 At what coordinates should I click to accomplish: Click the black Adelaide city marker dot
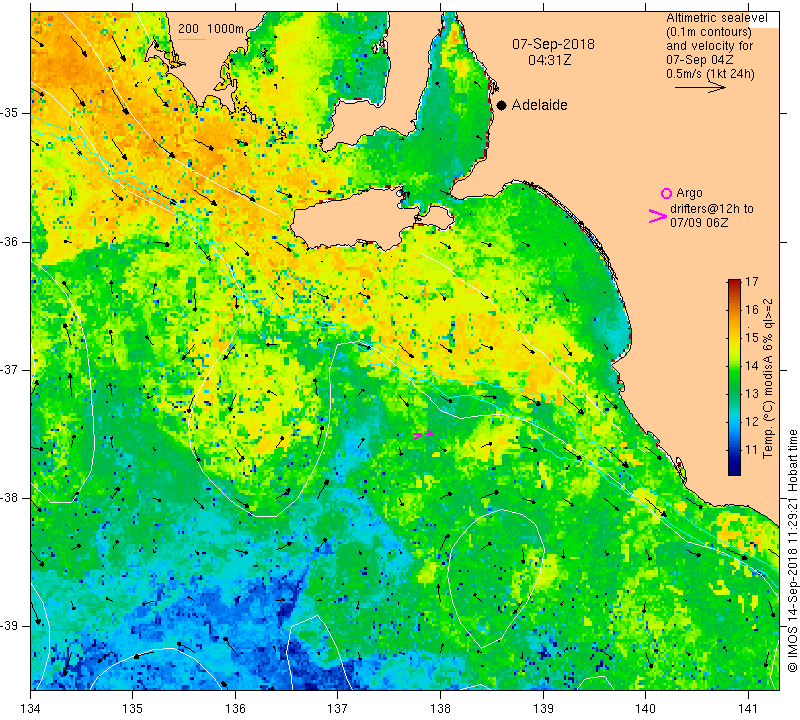502,105
